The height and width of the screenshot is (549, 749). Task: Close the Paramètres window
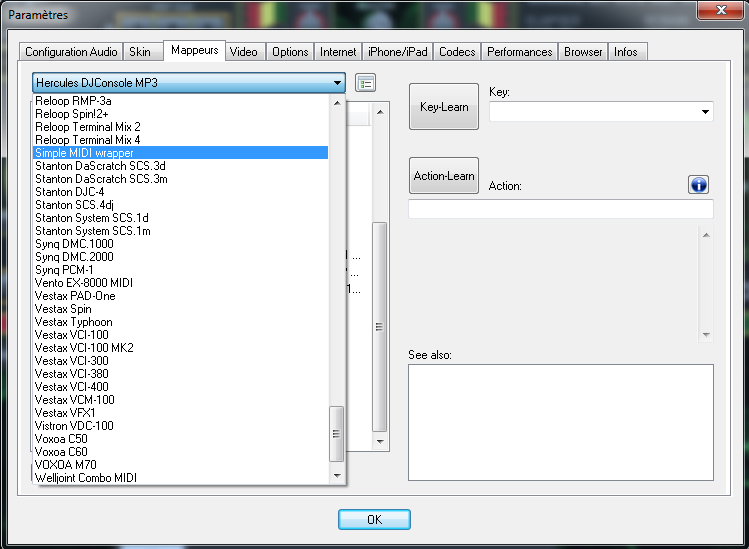(721, 10)
